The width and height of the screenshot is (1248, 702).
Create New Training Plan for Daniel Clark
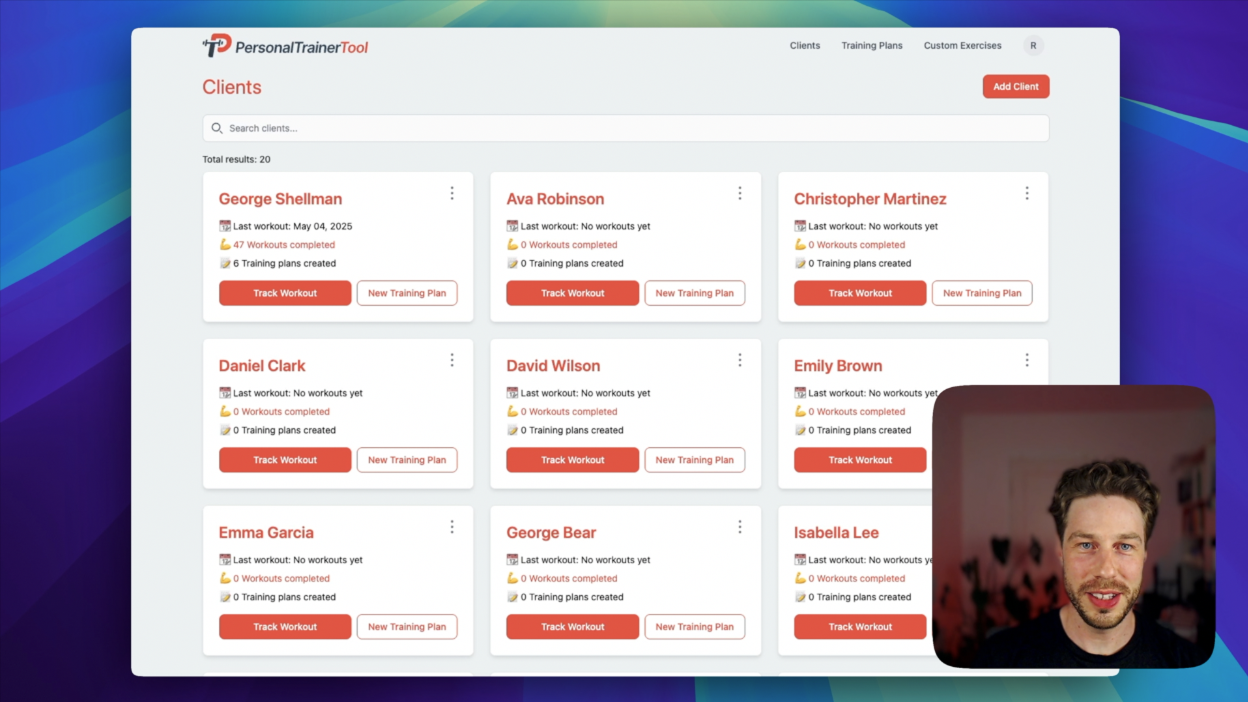tap(407, 460)
